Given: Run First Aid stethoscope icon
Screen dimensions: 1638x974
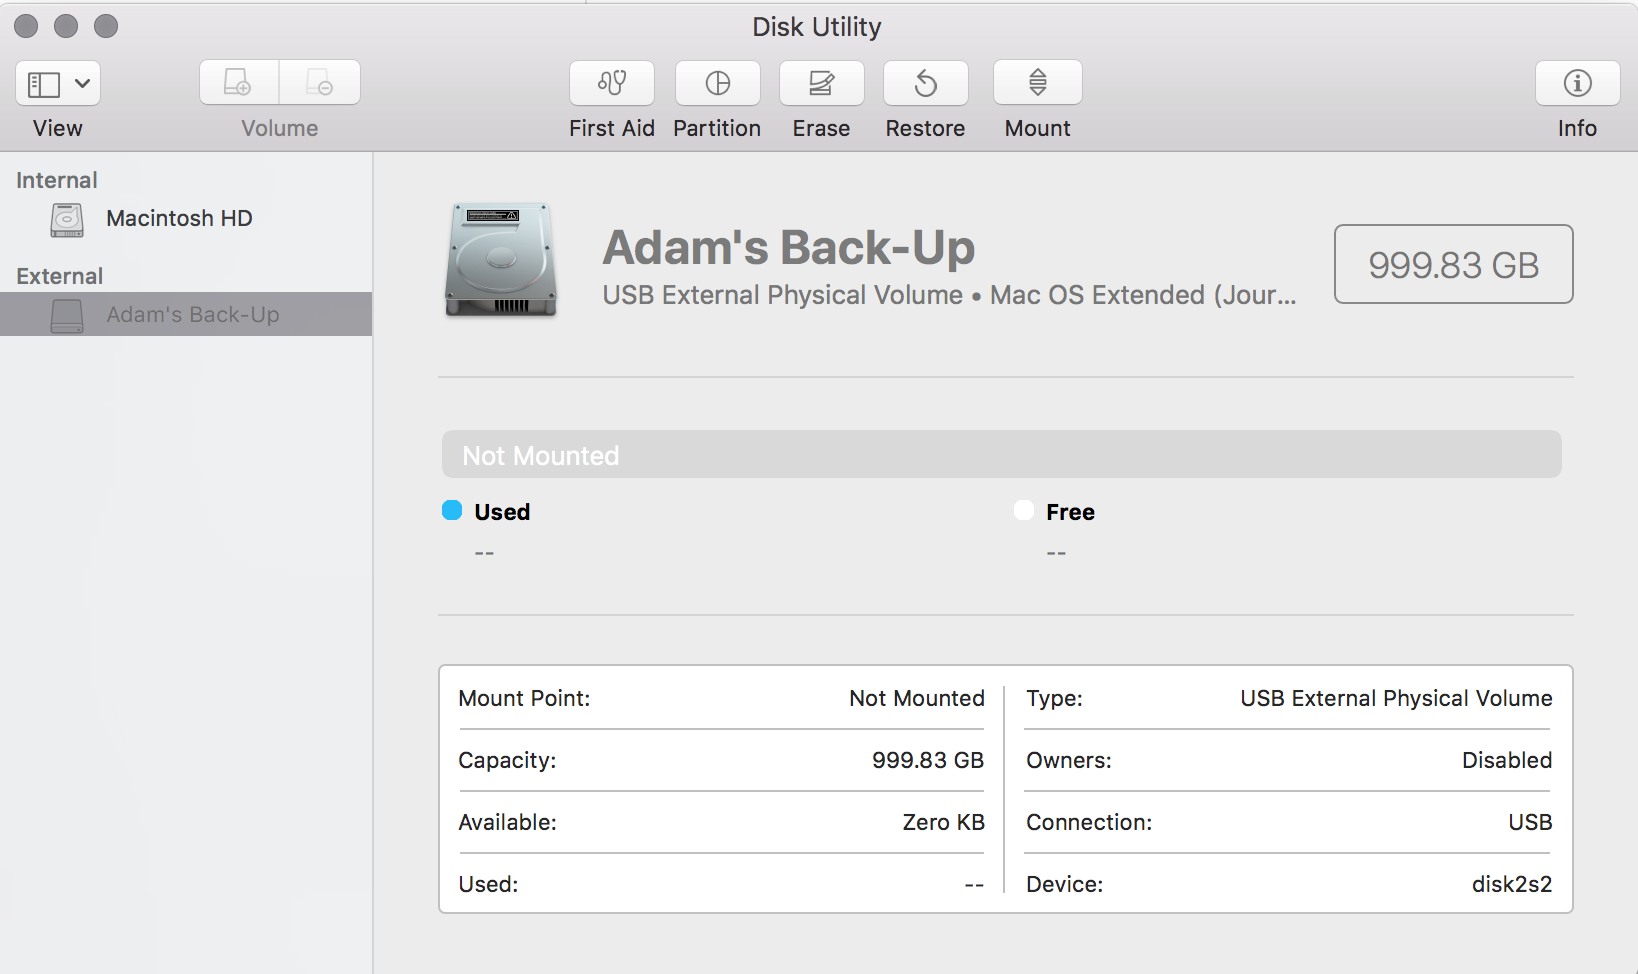Looking at the screenshot, I should [x=612, y=83].
